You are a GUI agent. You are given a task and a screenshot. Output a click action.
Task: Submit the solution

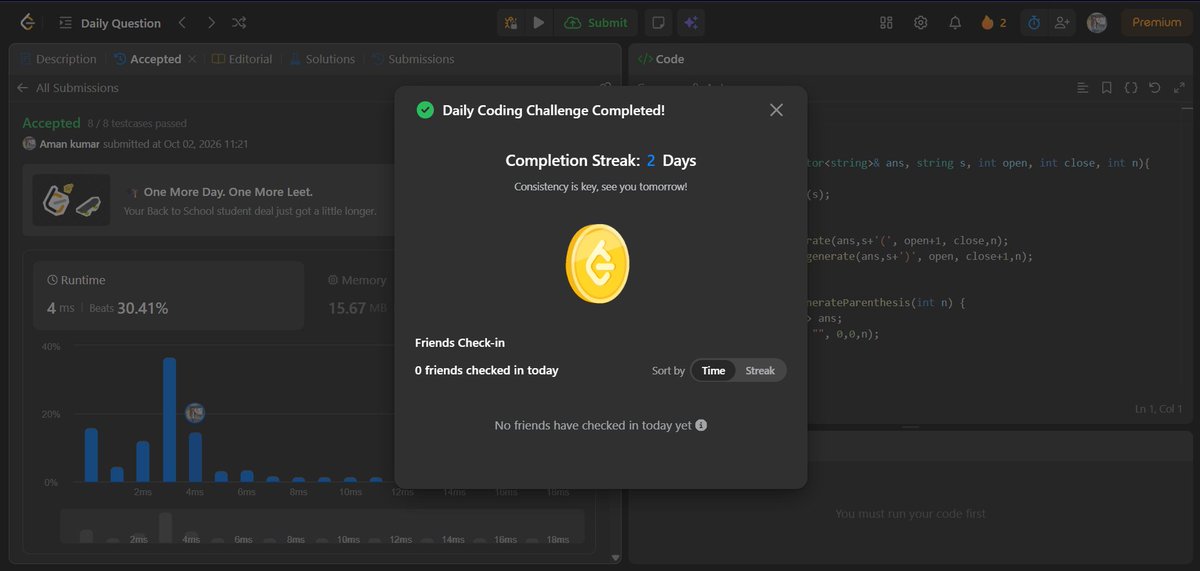pyautogui.click(x=596, y=22)
